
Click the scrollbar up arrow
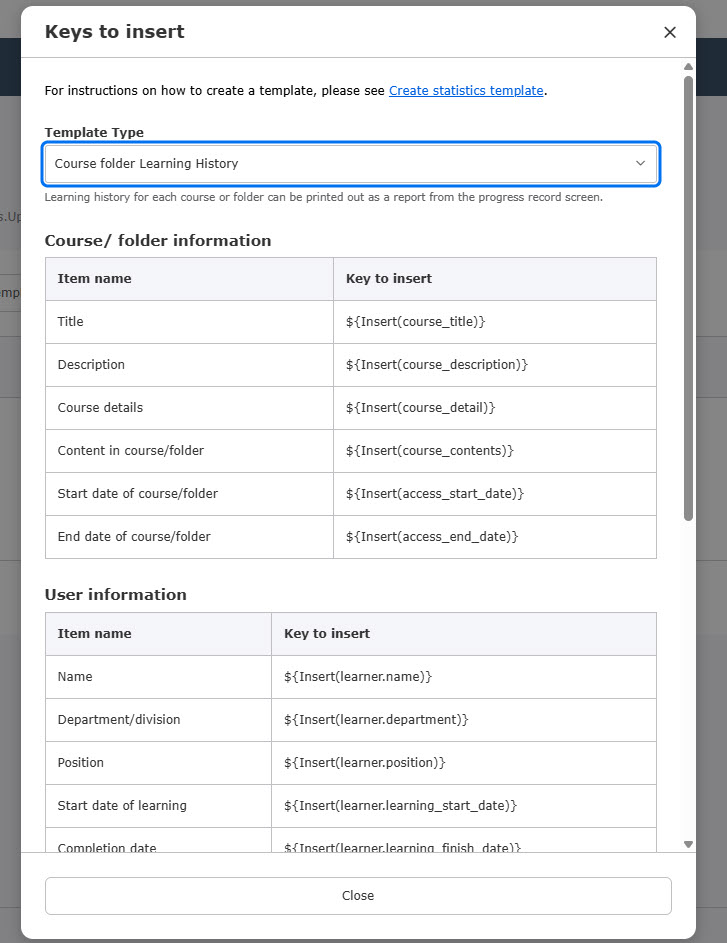click(688, 68)
